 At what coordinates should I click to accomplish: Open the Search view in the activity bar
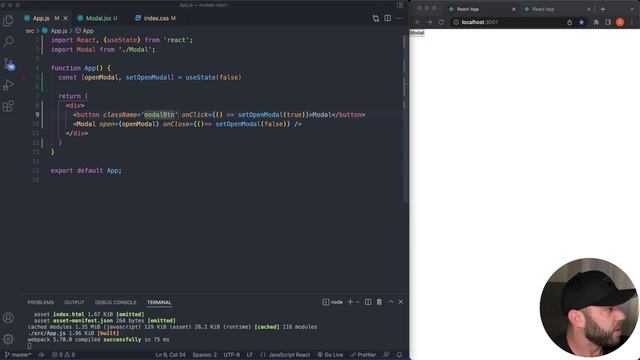[8, 42]
